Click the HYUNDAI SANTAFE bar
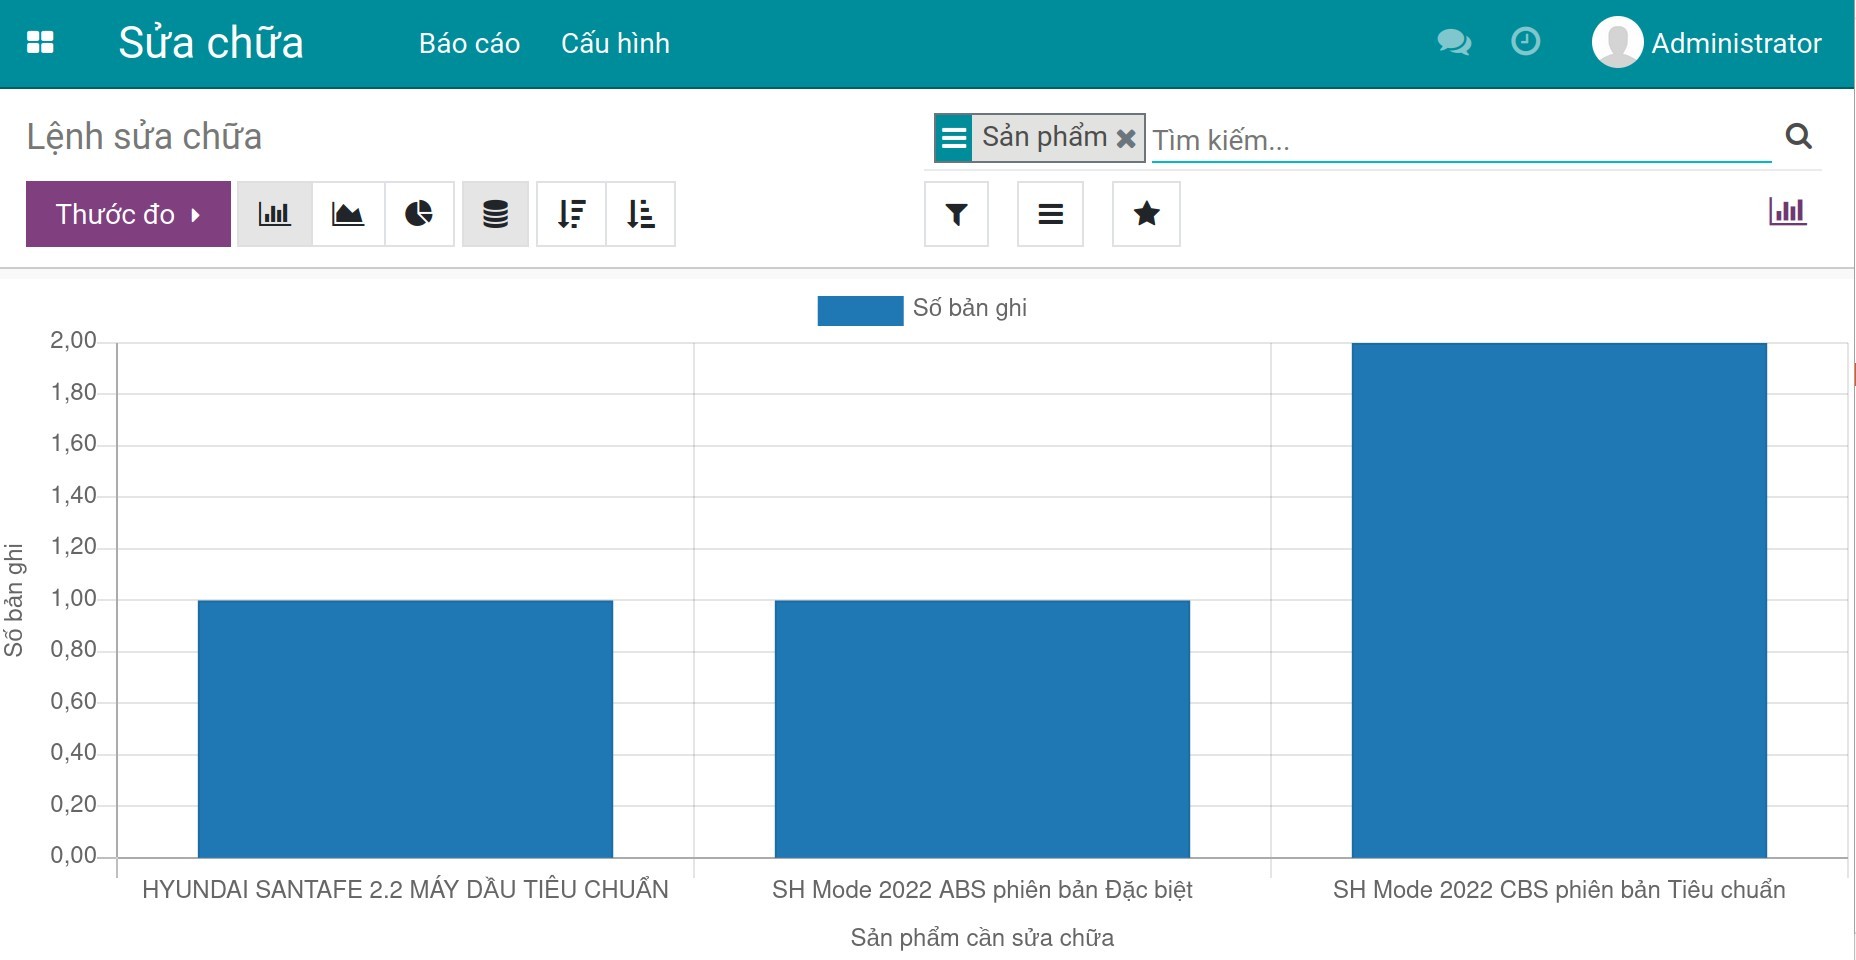Image resolution: width=1856 pixels, height=960 pixels. click(405, 729)
